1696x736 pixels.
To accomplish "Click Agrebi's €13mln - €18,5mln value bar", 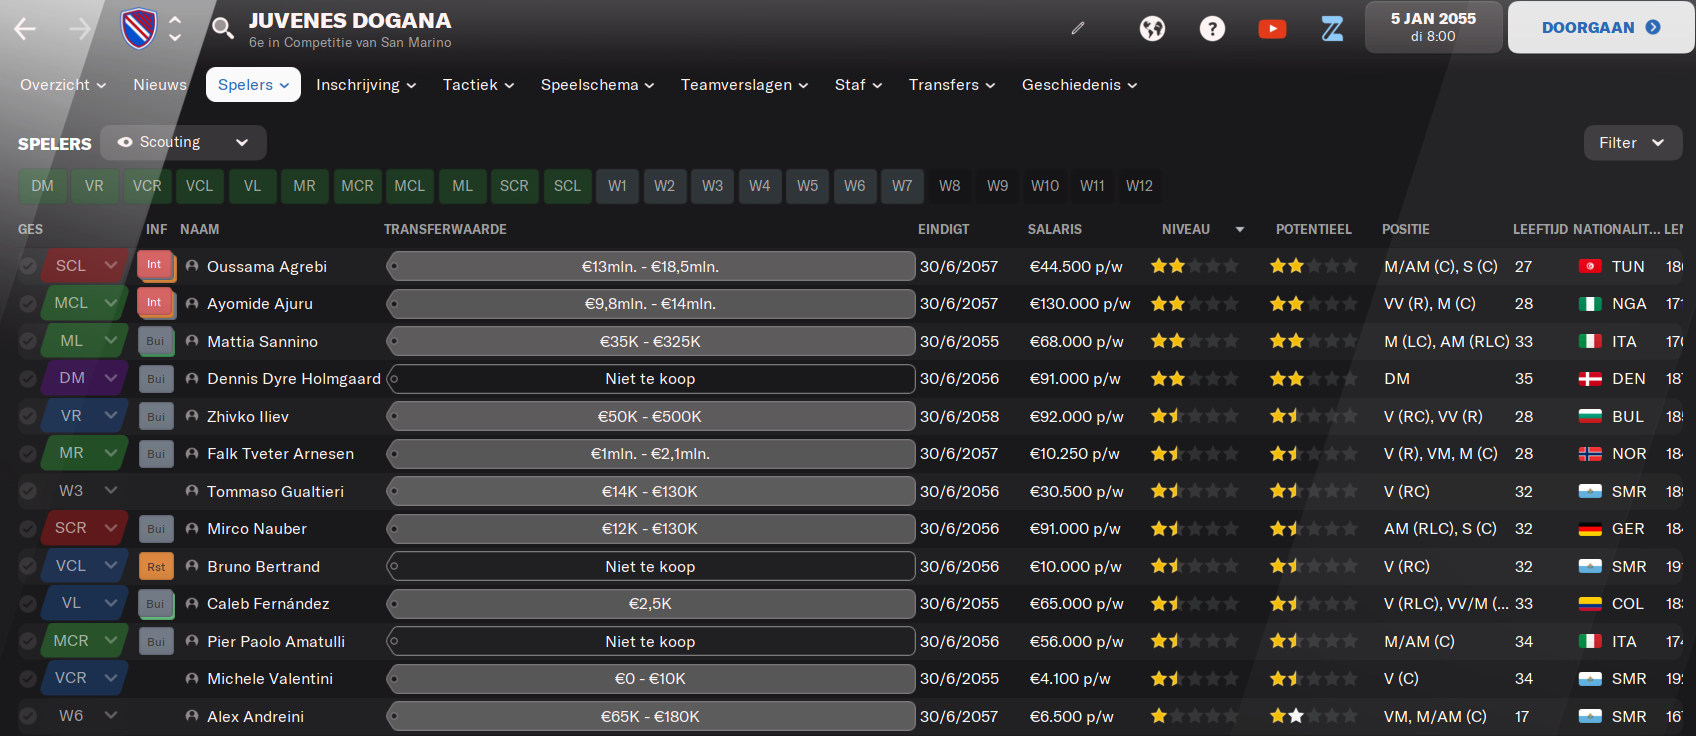I will [x=651, y=266].
